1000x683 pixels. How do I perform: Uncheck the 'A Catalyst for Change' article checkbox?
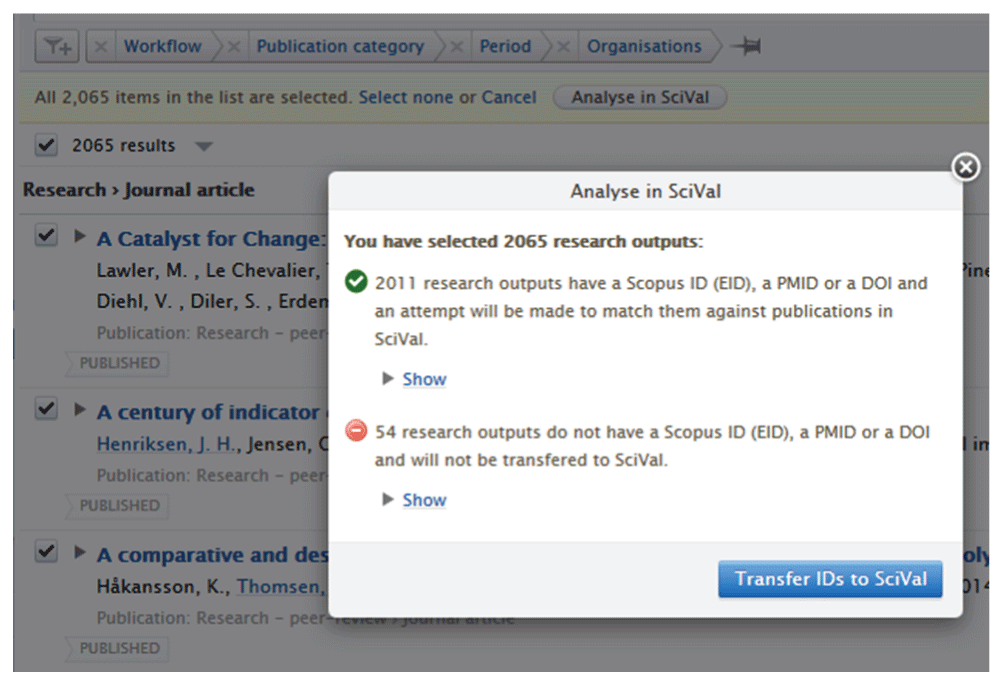(46, 236)
